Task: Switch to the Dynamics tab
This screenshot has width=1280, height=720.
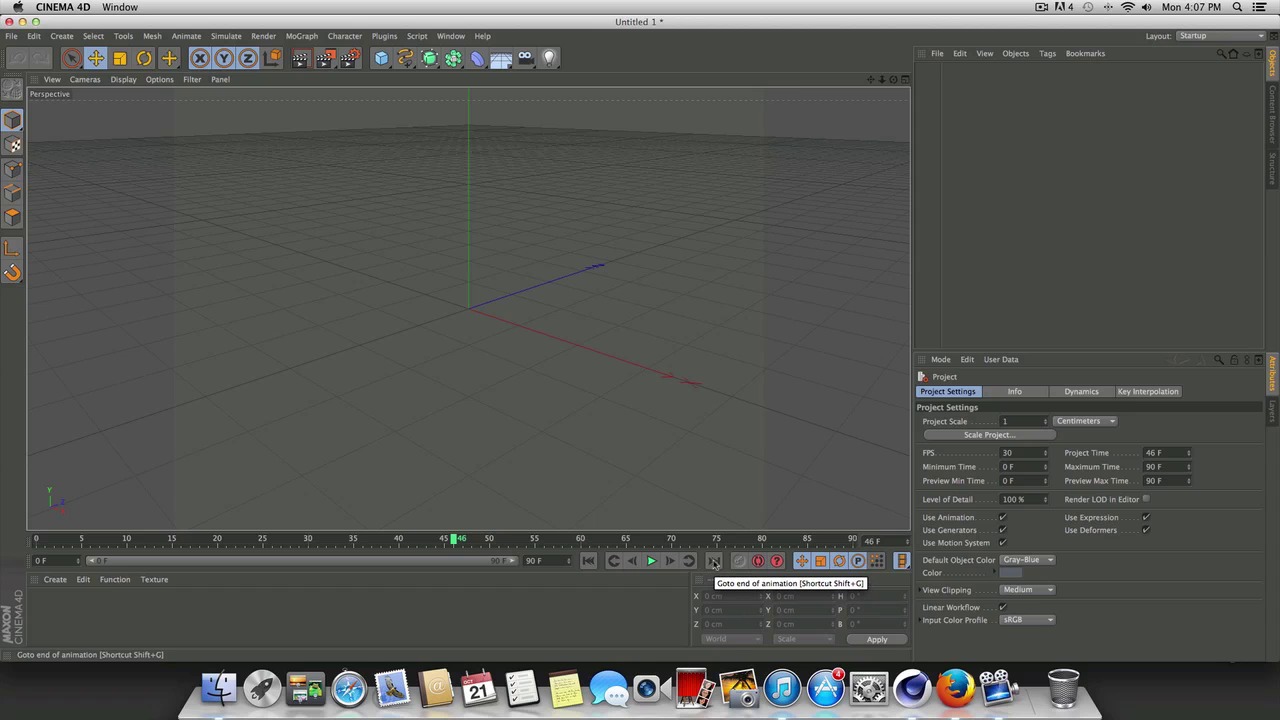Action: tap(1081, 392)
